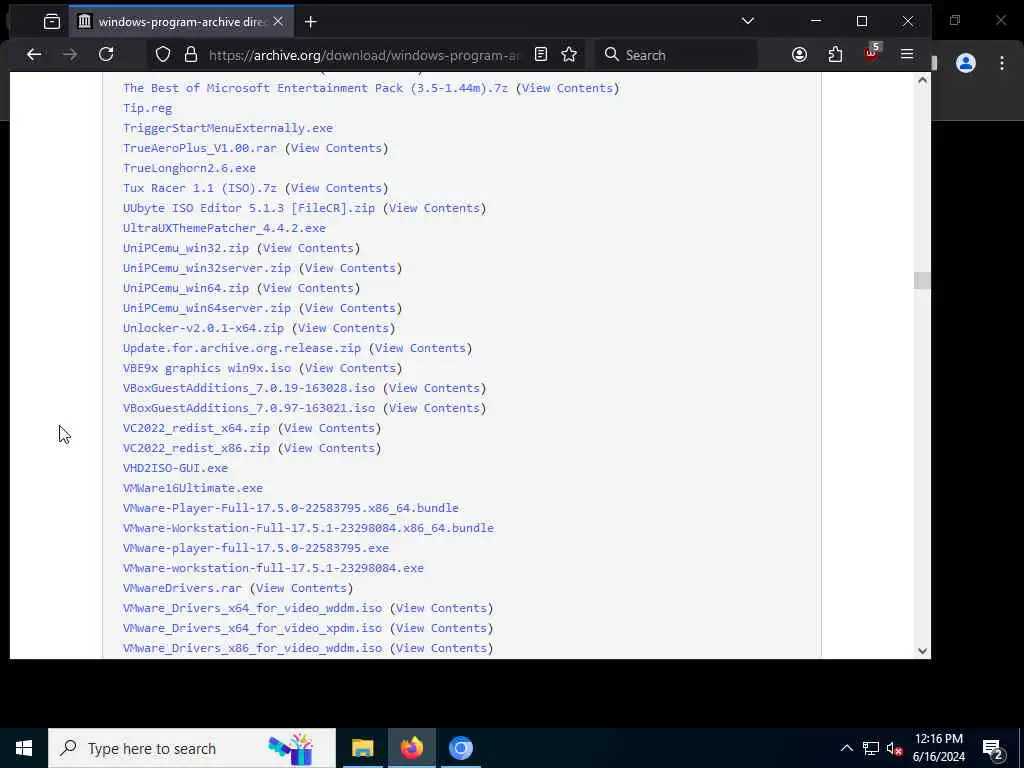View Contents of VBoxGuestAdditions_7.0.97-163021.iso
1024x768 pixels.
pos(434,408)
